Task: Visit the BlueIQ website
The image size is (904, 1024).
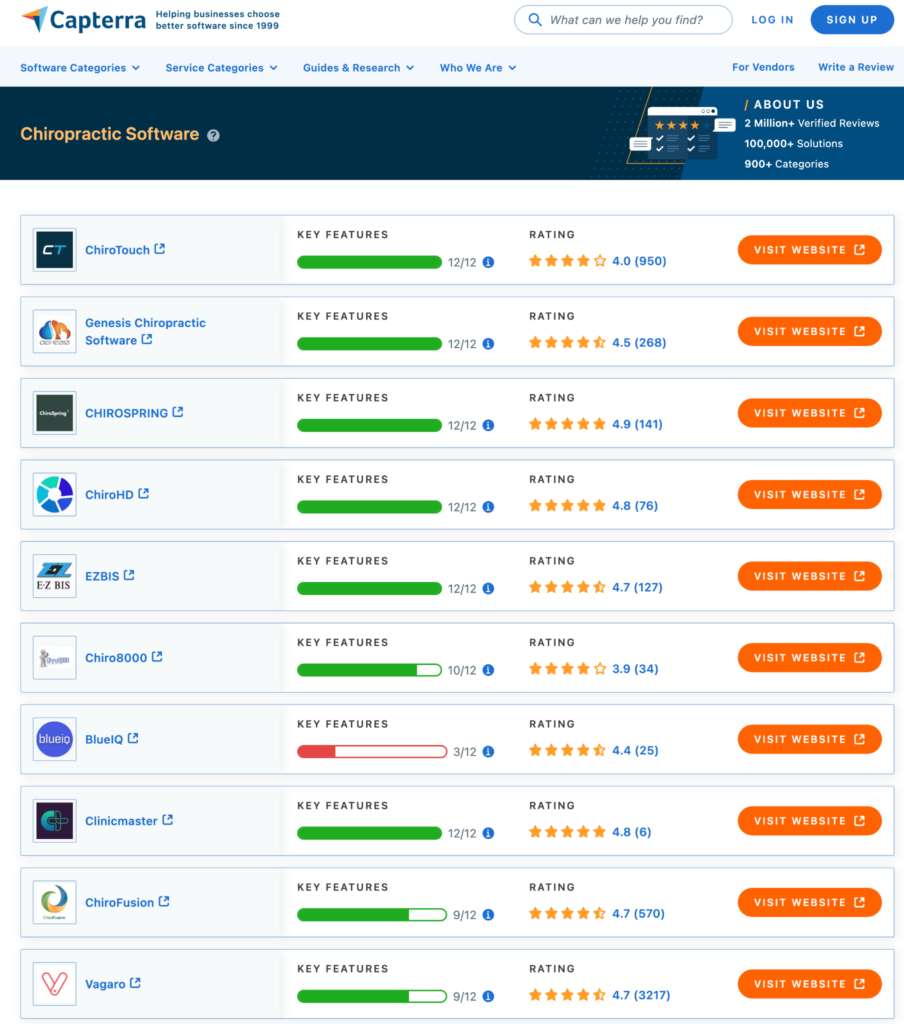Action: (809, 739)
